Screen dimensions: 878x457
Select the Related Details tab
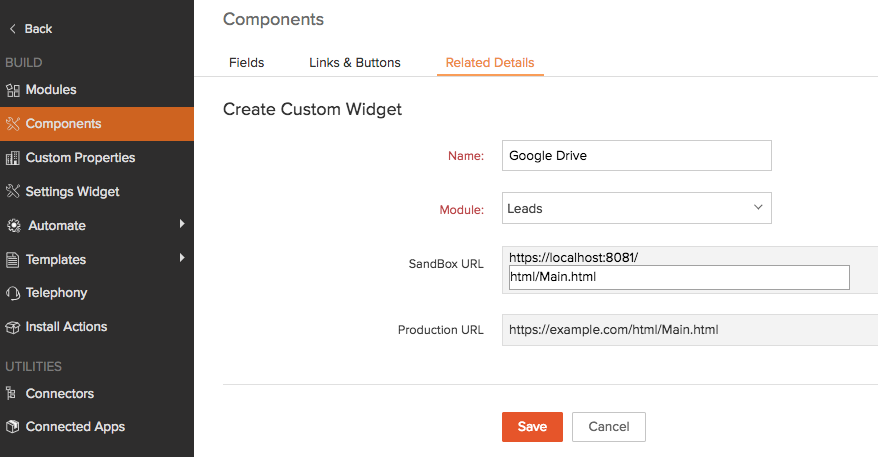click(x=490, y=62)
